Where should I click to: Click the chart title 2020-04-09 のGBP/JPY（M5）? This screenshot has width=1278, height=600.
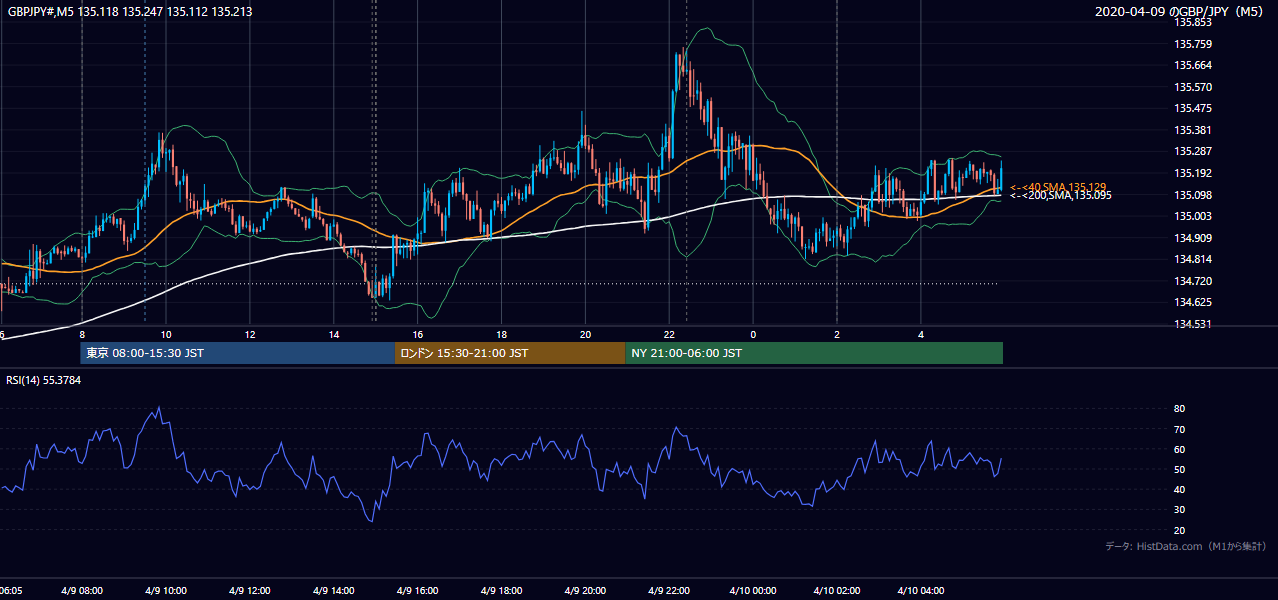tap(1181, 12)
